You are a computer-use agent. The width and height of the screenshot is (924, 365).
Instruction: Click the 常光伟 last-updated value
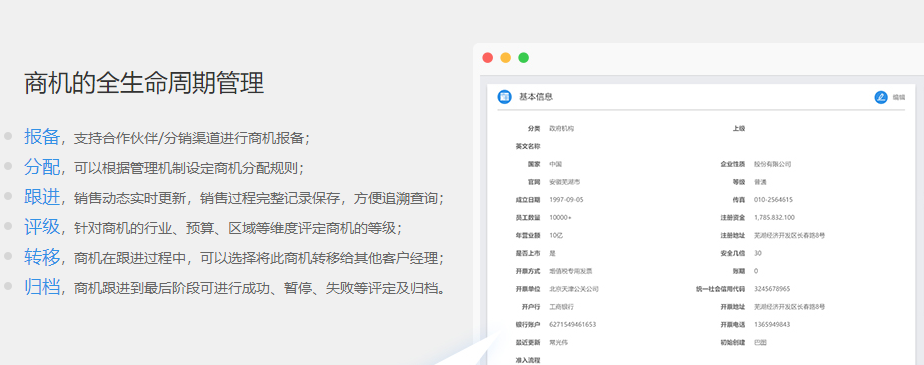click(559, 343)
